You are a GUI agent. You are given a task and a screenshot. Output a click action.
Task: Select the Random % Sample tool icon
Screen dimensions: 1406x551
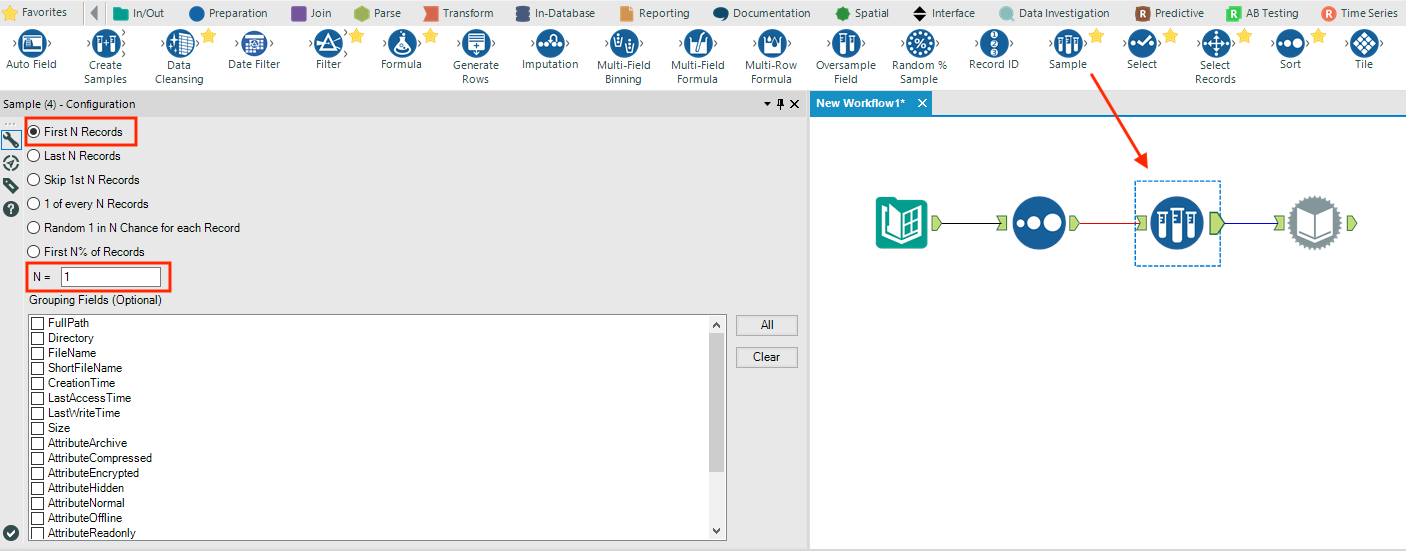(x=919, y=42)
